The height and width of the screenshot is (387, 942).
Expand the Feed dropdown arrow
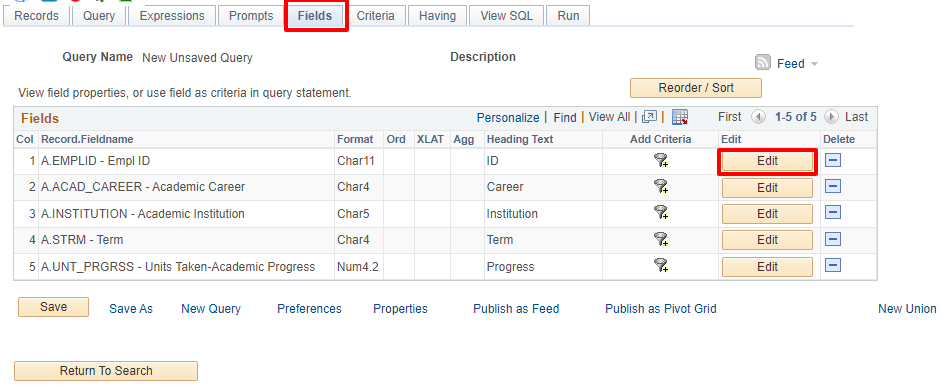pyautogui.click(x=814, y=64)
